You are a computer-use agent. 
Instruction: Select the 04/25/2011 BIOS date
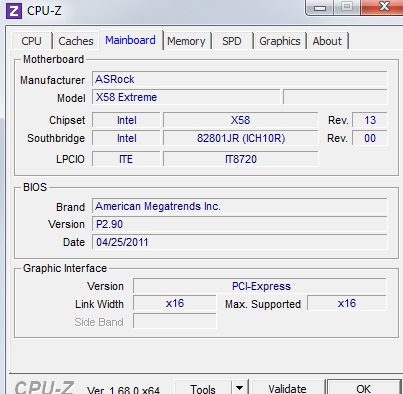point(240,242)
